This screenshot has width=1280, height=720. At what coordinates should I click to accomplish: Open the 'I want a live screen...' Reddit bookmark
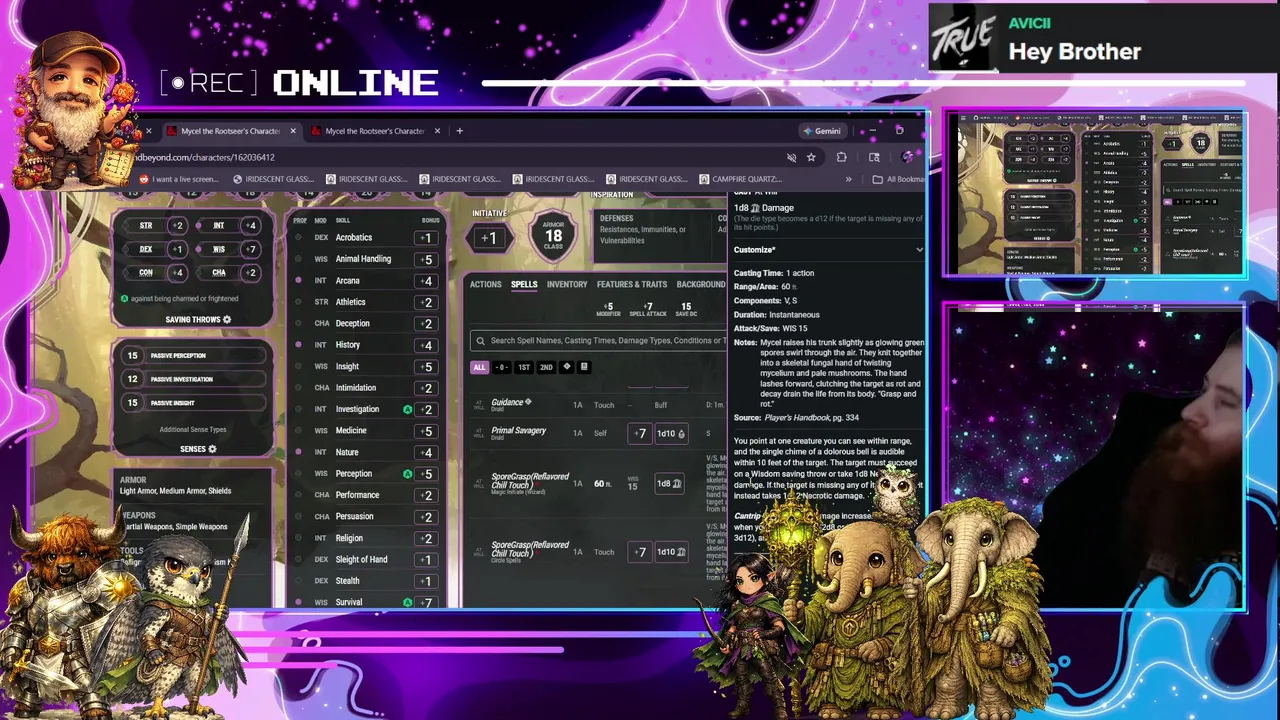click(178, 179)
